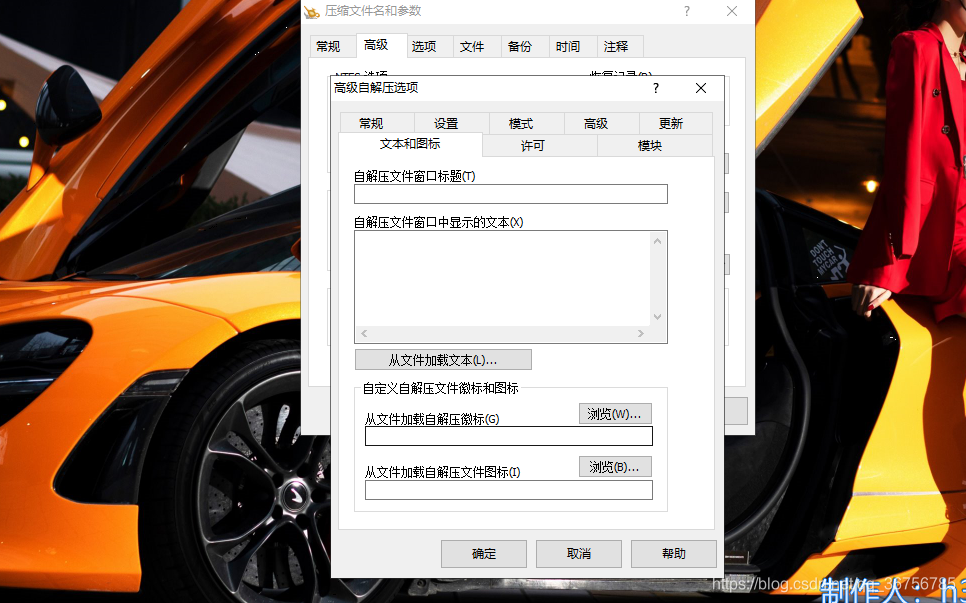
Task: Click the ? help icon in the 高级自解压选项 dialog
Action: coord(656,88)
